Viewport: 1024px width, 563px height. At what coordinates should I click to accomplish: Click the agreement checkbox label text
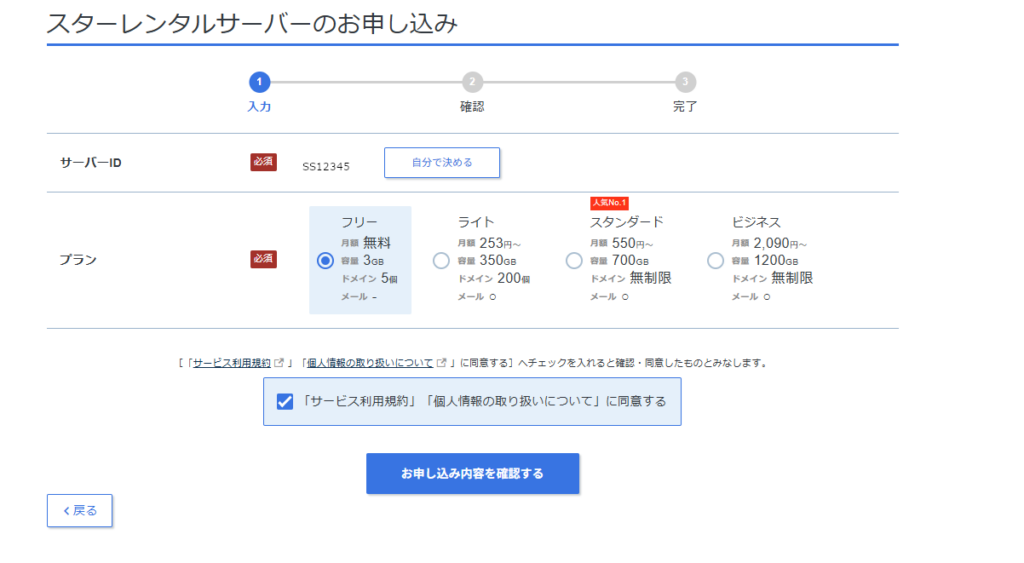[483, 401]
